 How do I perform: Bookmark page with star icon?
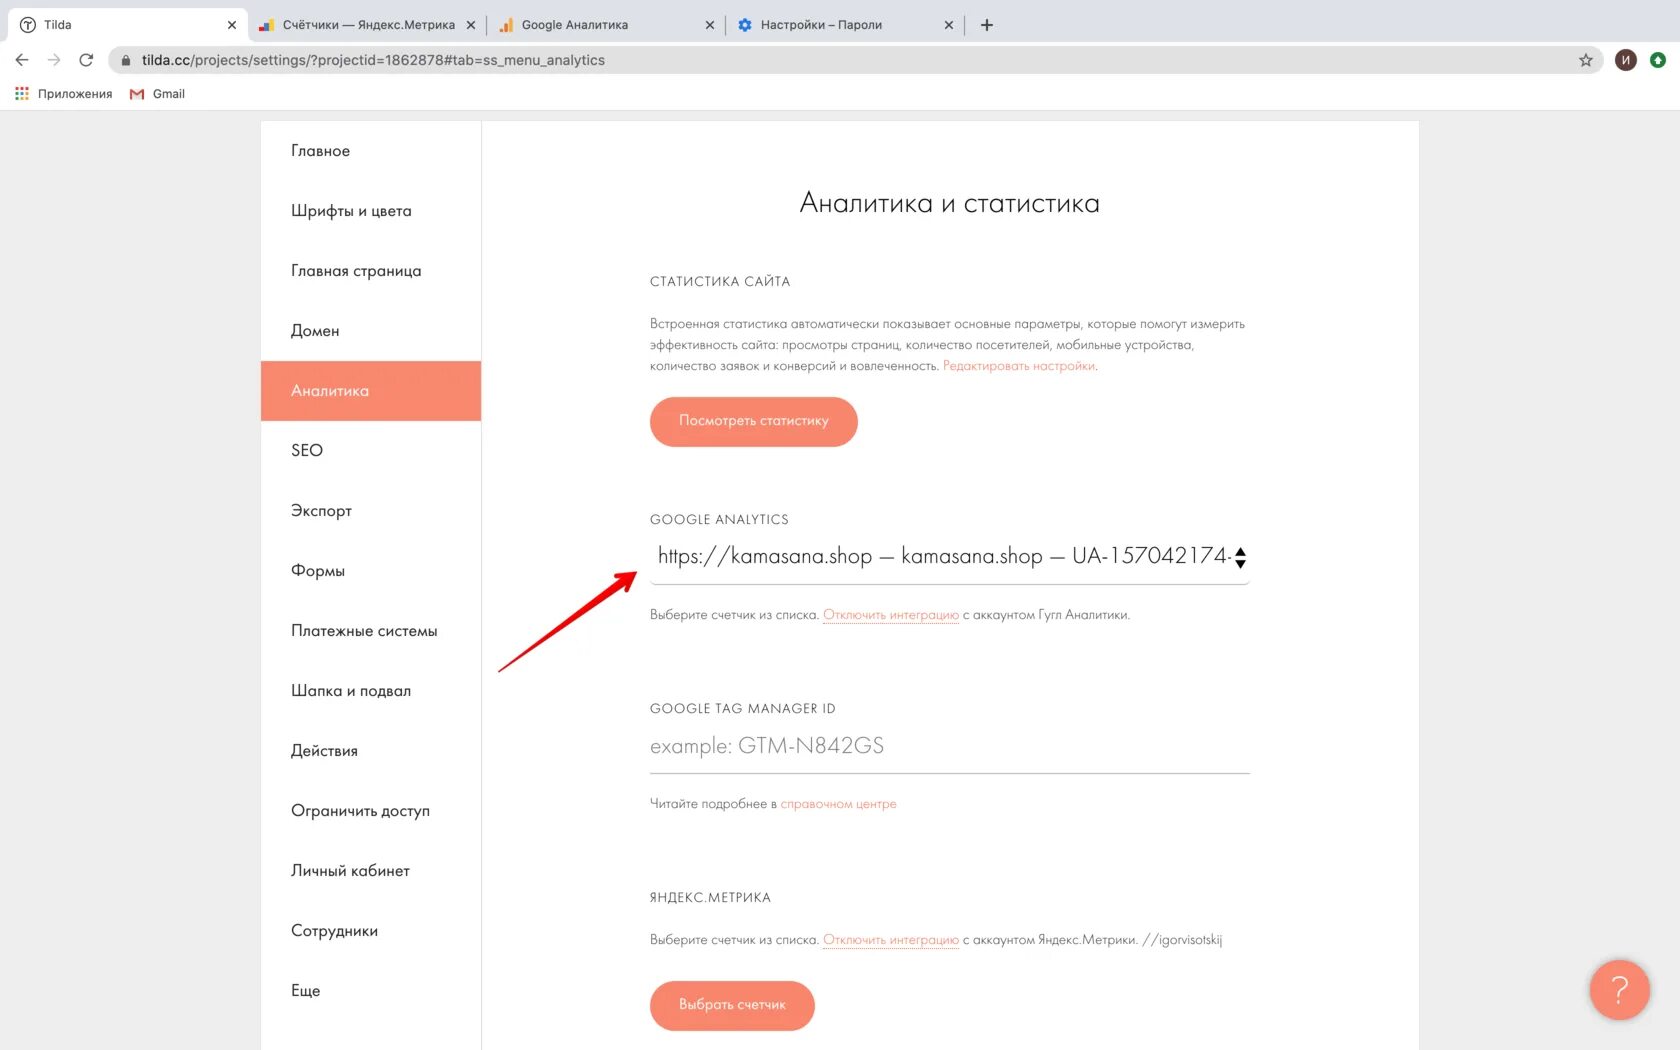pyautogui.click(x=1586, y=60)
